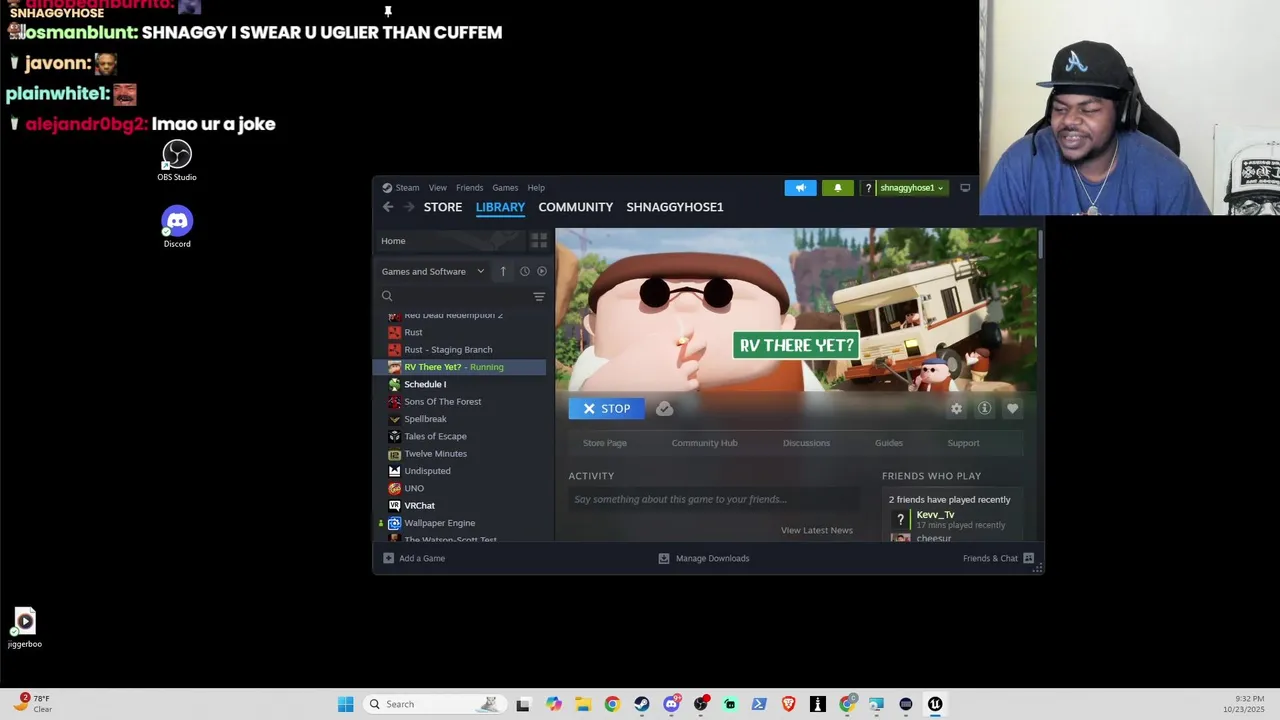Open the View menu

(438, 188)
